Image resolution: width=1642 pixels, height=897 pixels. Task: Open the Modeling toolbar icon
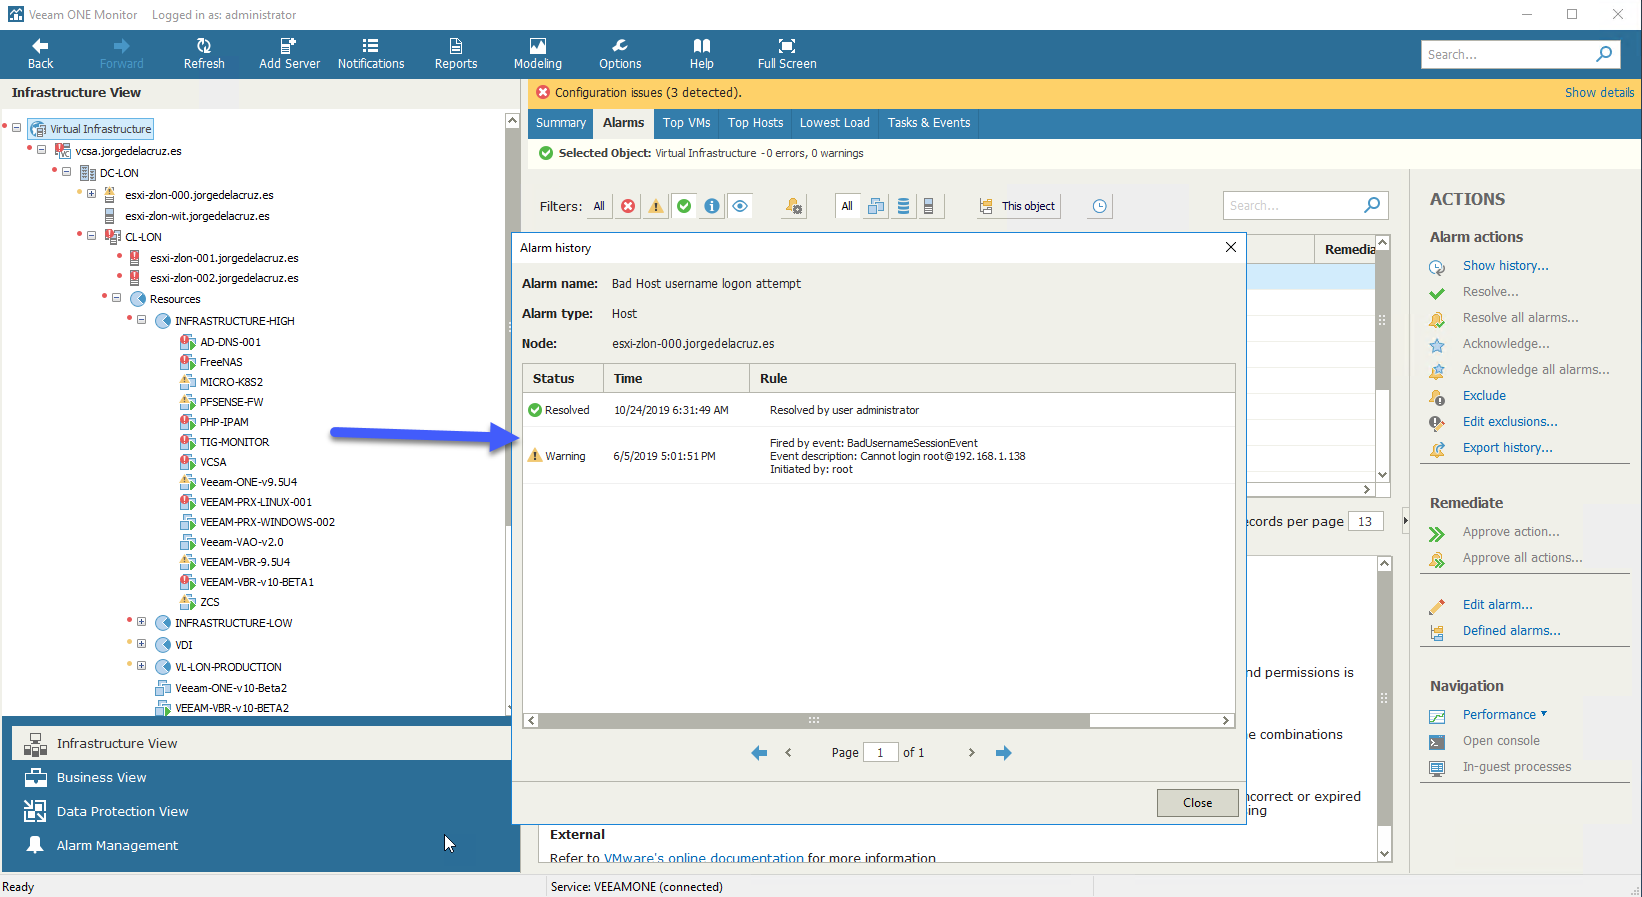(x=538, y=54)
